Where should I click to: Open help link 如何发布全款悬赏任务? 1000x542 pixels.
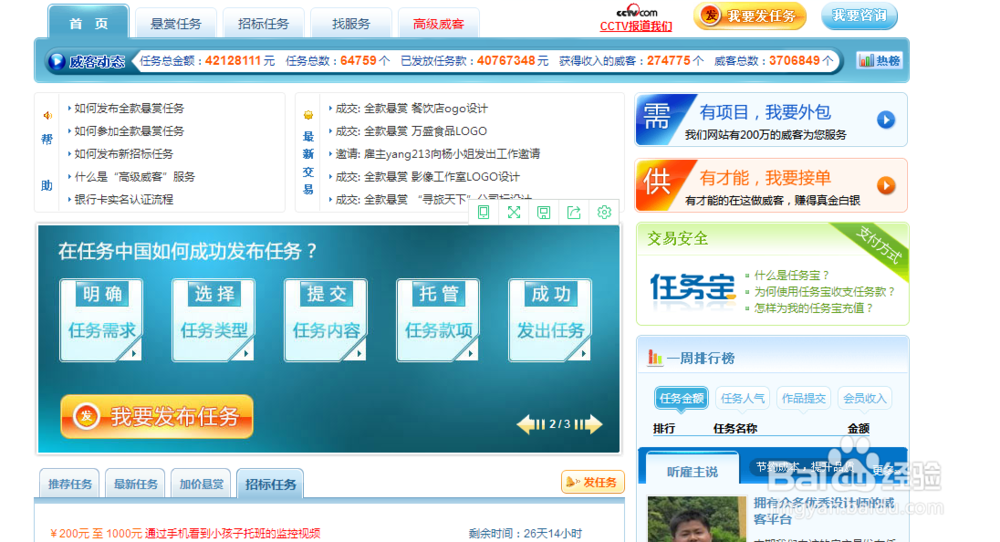[x=129, y=108]
